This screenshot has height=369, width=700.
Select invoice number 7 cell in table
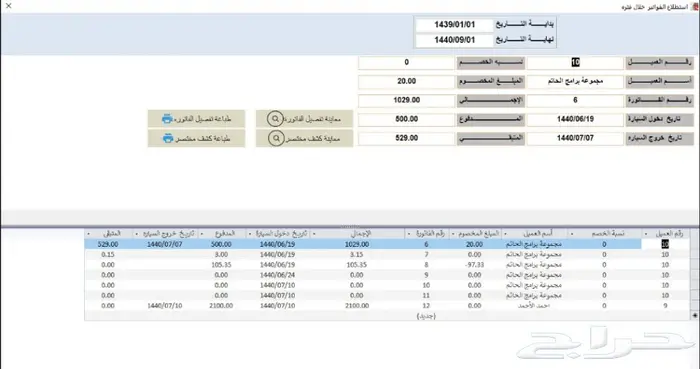(426, 255)
